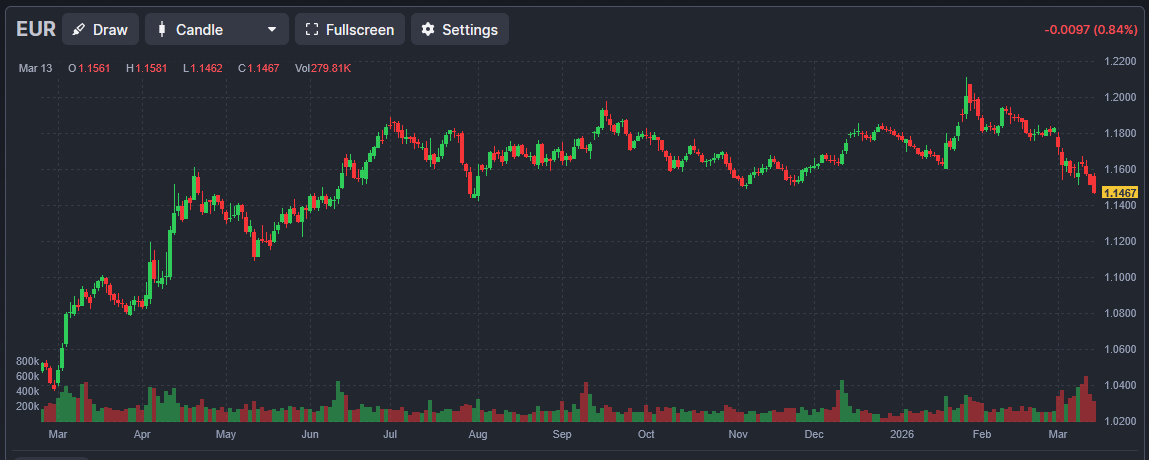Click the 600k volume axis label

(27, 376)
